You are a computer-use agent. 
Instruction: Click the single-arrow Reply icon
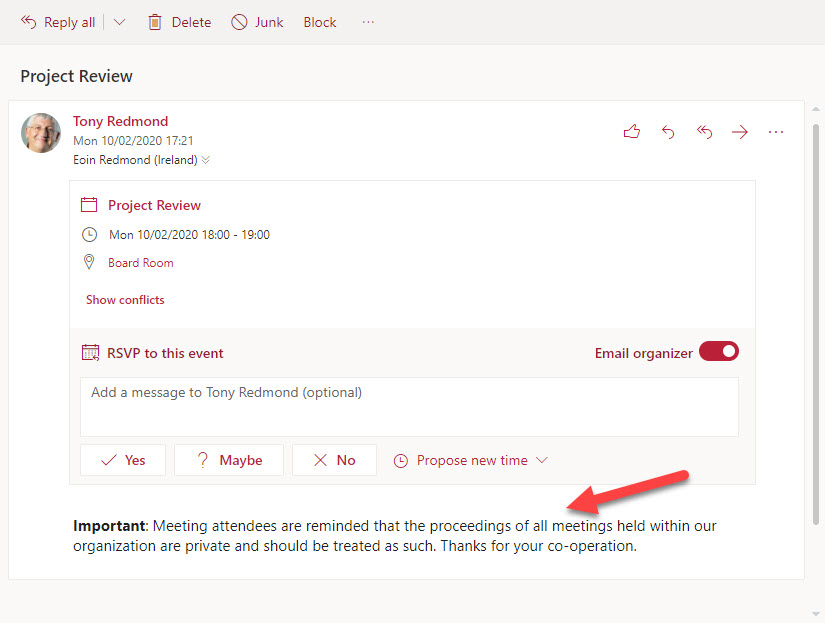point(668,132)
